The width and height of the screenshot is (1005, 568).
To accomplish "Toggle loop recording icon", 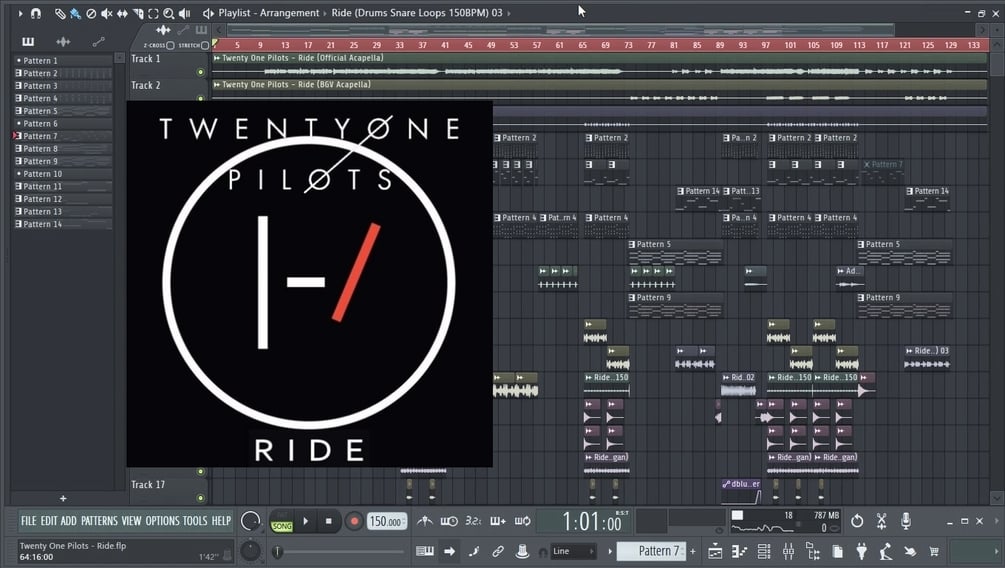I will tap(522, 521).
